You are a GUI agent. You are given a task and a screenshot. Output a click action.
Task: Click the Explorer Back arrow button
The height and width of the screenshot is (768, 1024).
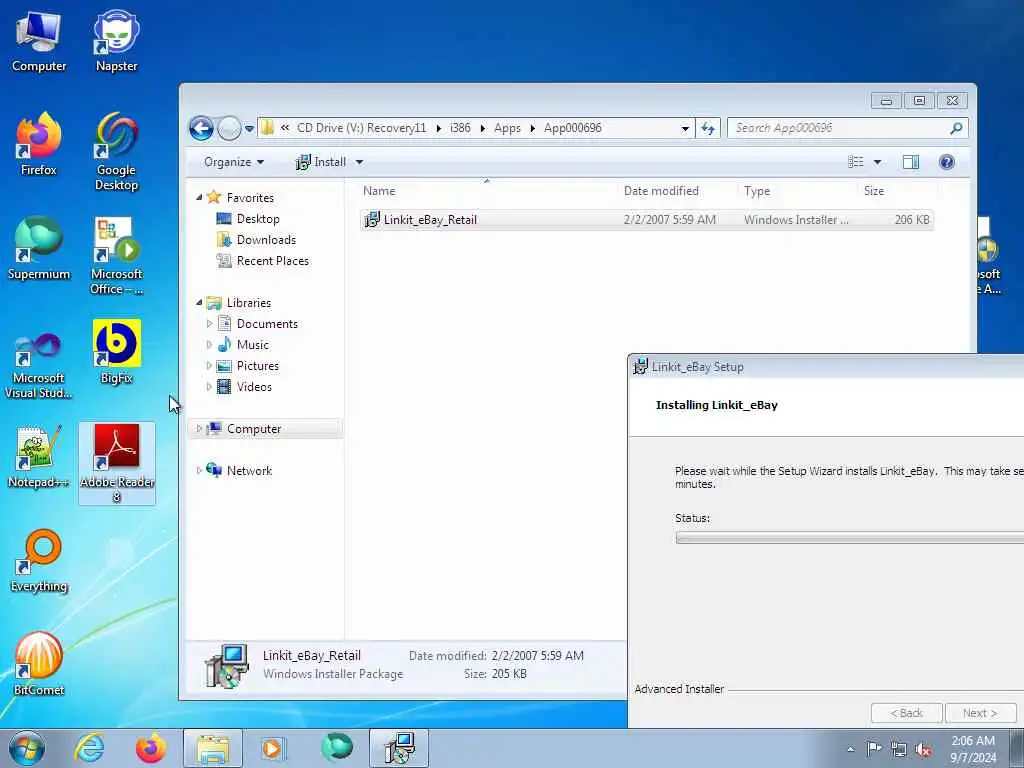(202, 128)
